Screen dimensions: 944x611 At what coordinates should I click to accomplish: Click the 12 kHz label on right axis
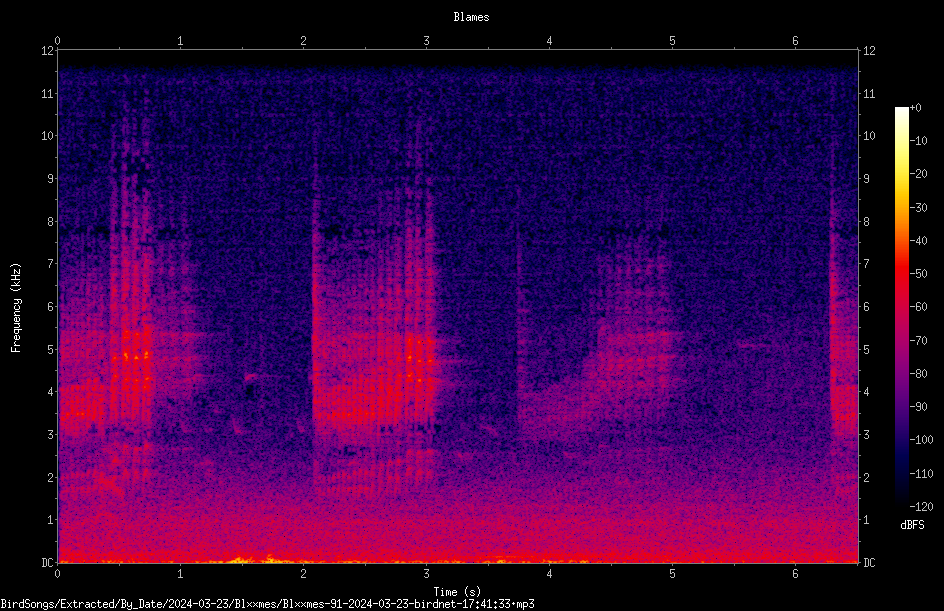(869, 51)
